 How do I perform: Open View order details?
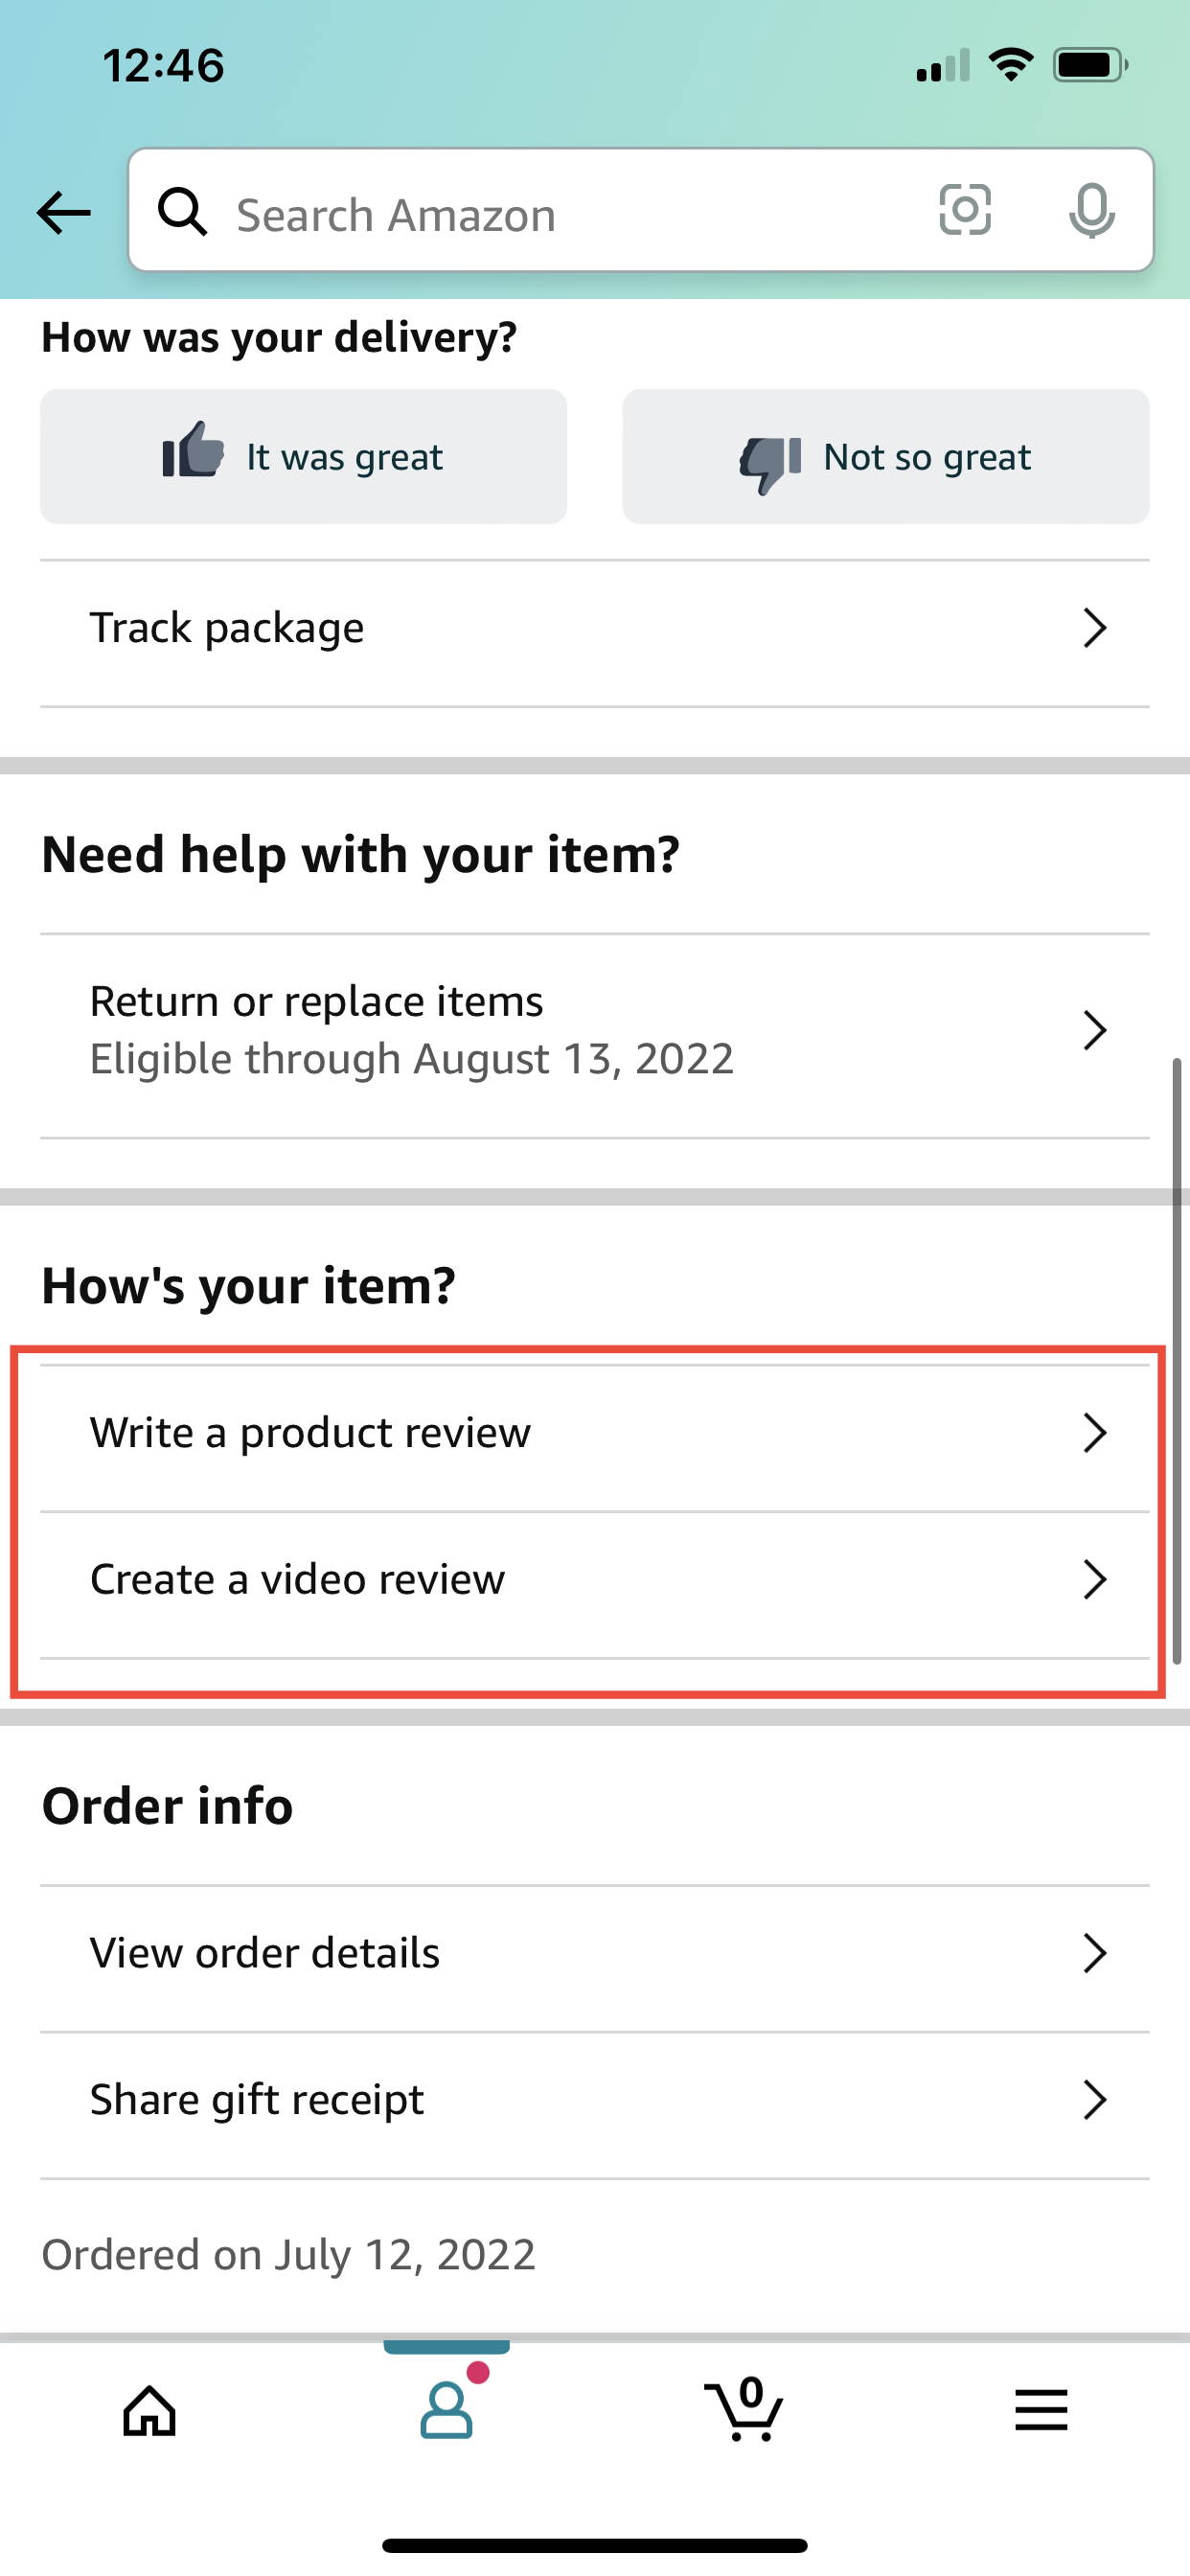tap(595, 1953)
